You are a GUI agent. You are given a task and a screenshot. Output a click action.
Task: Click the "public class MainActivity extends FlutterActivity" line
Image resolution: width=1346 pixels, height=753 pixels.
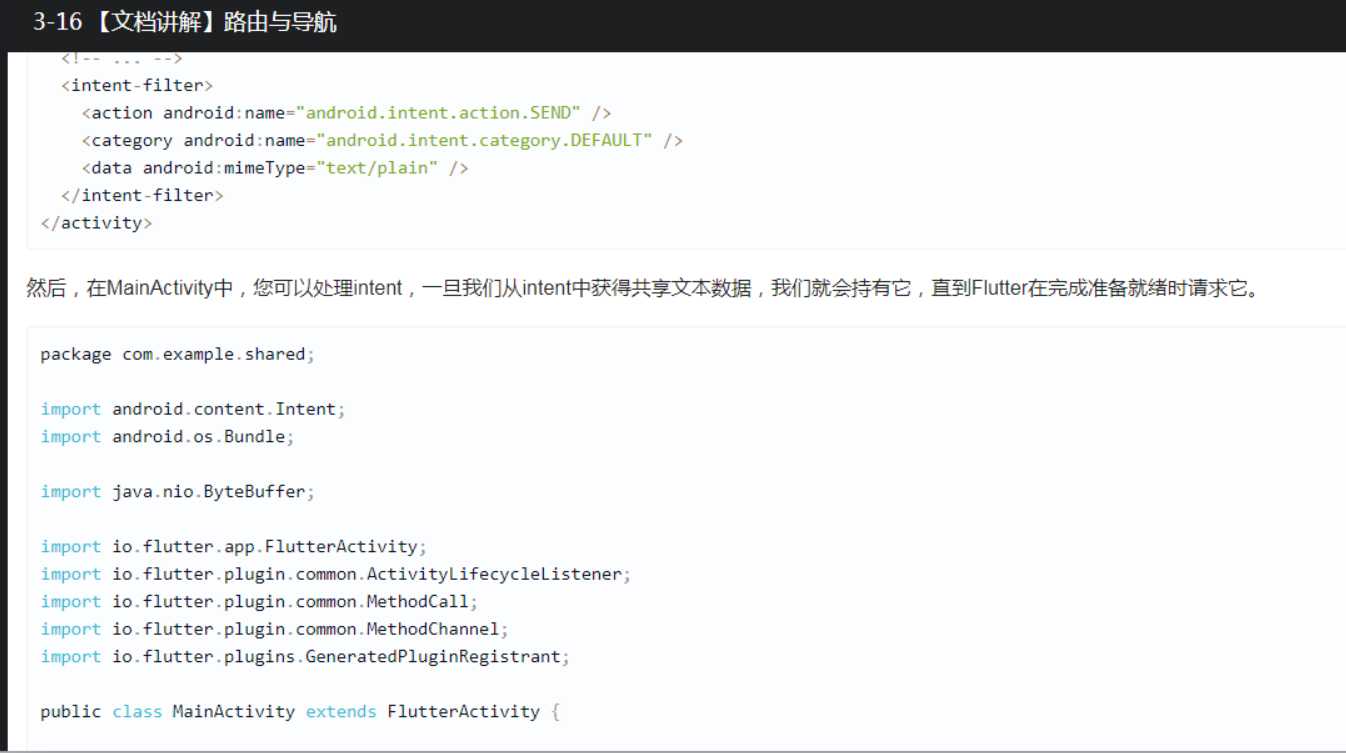pos(300,712)
